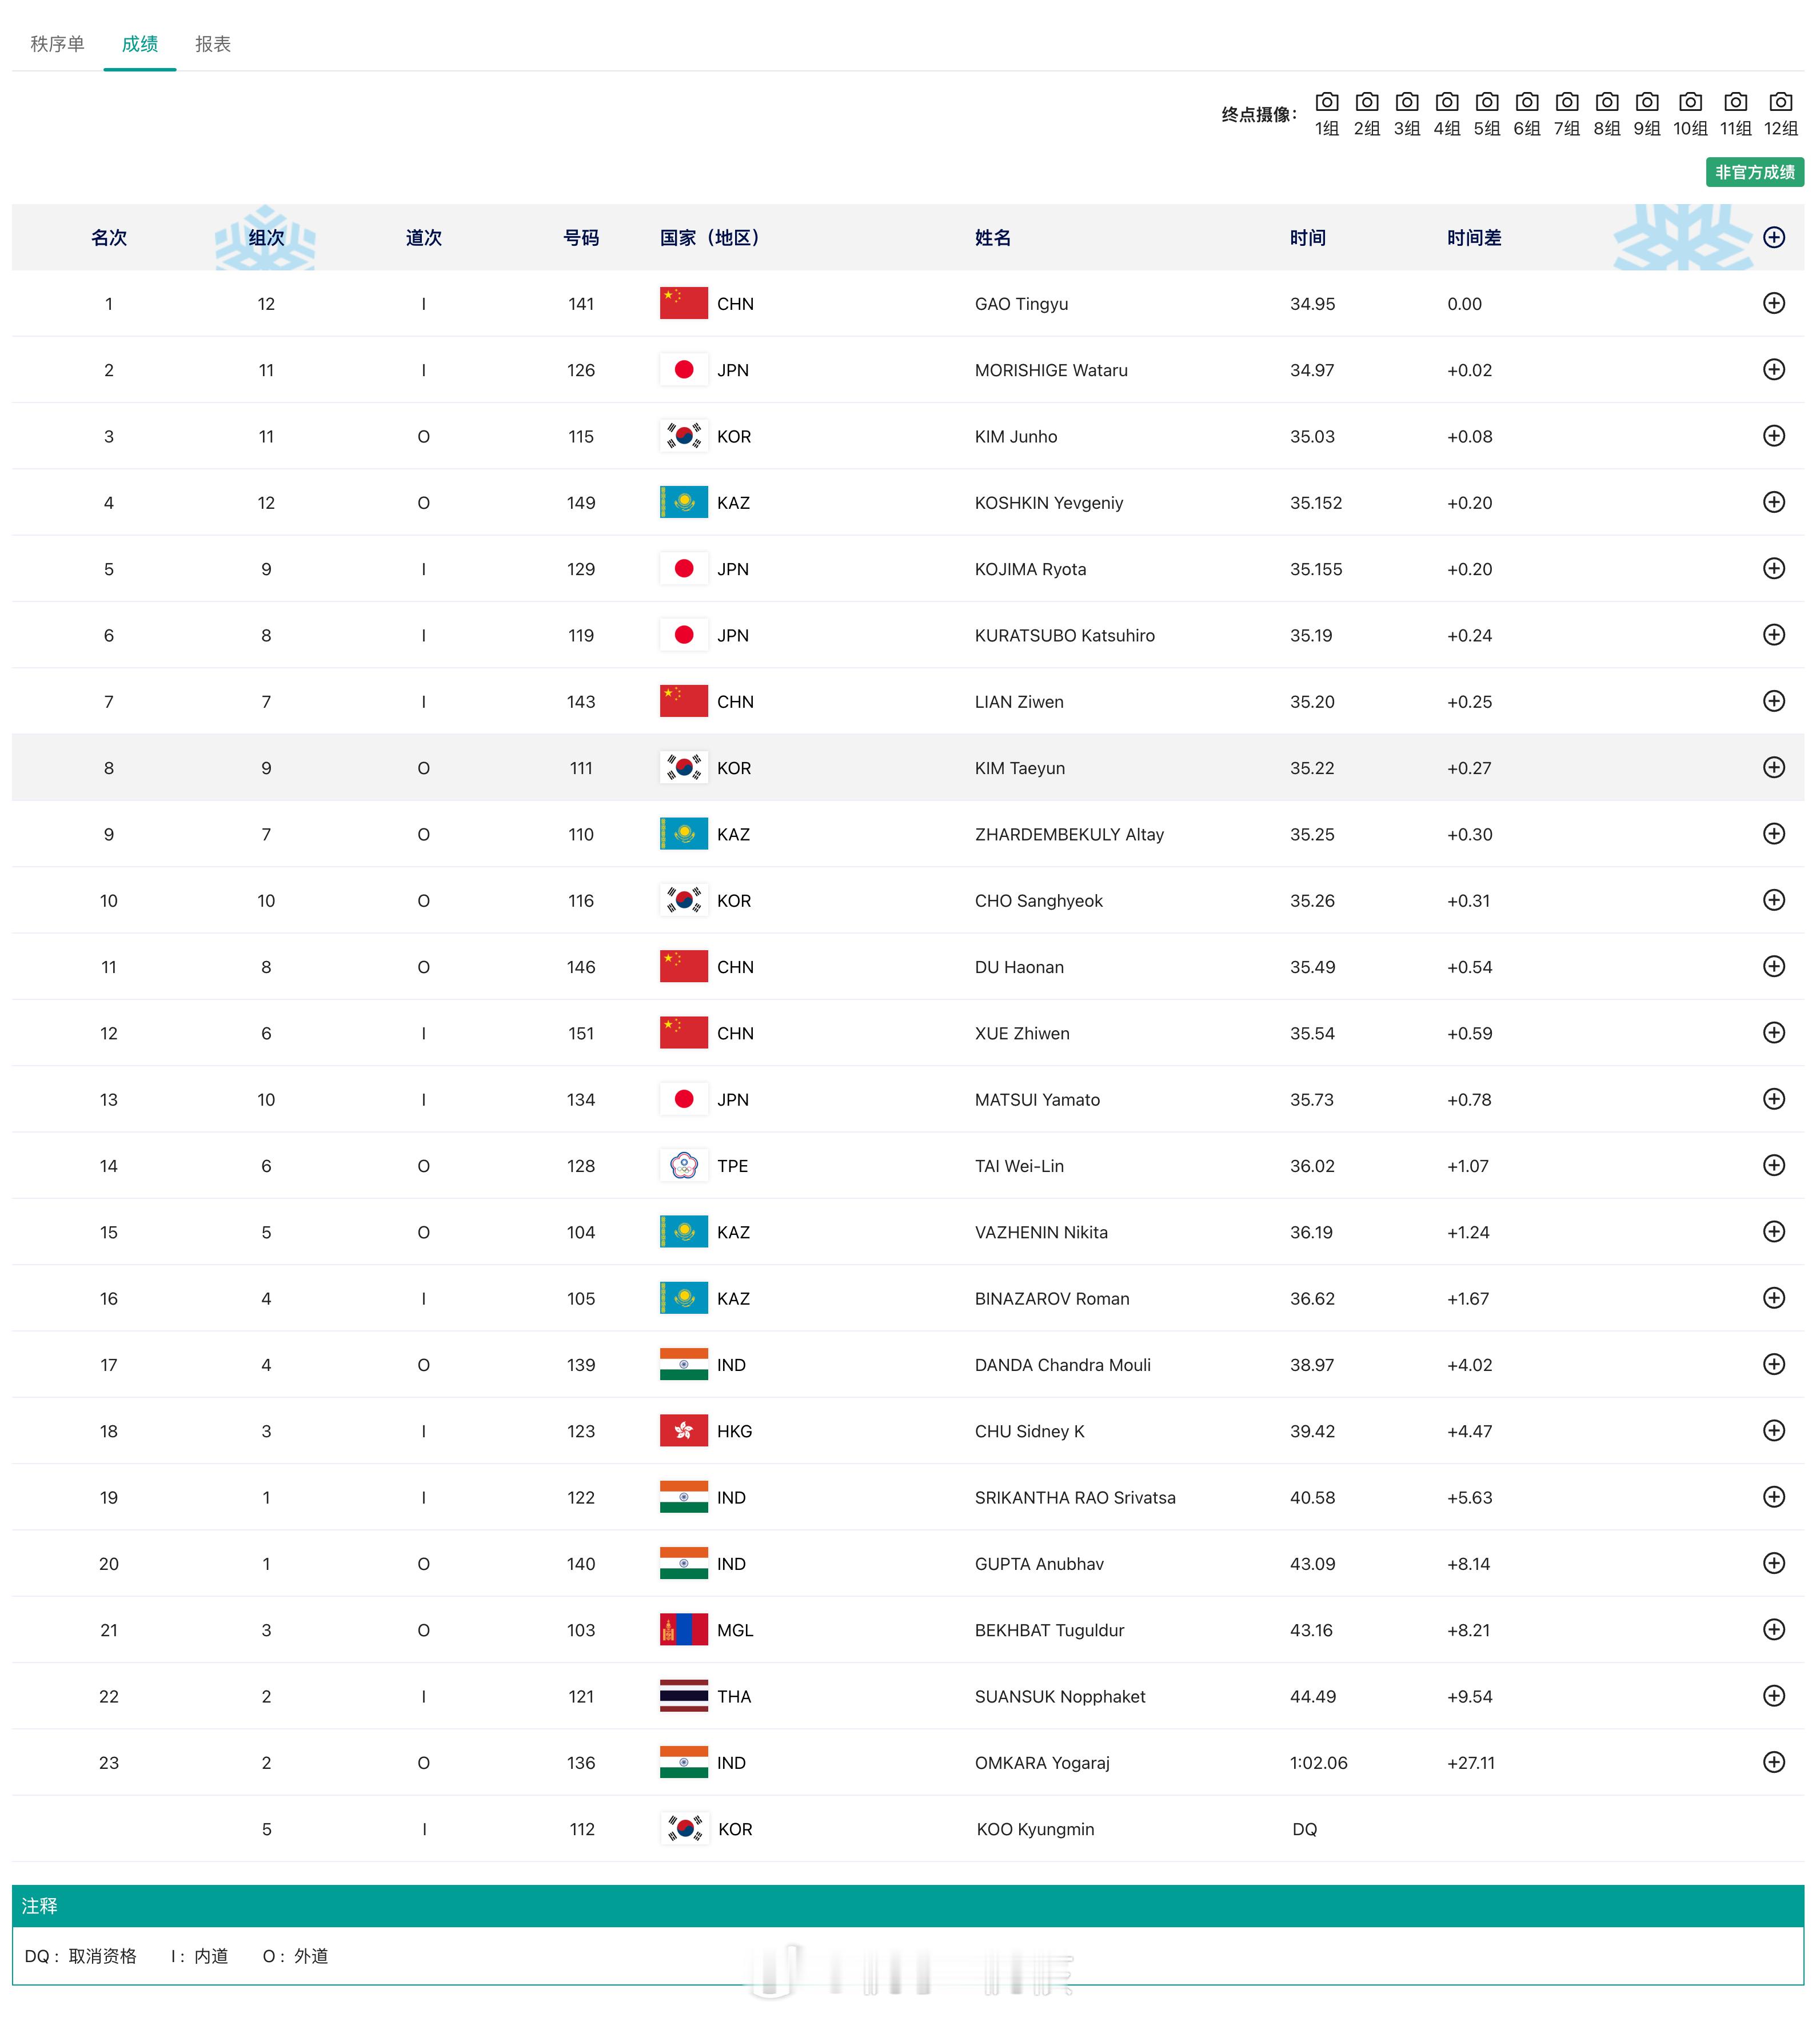This screenshot has width=1820, height=2017.
Task: Select the 成绩 tab
Action: [x=140, y=44]
